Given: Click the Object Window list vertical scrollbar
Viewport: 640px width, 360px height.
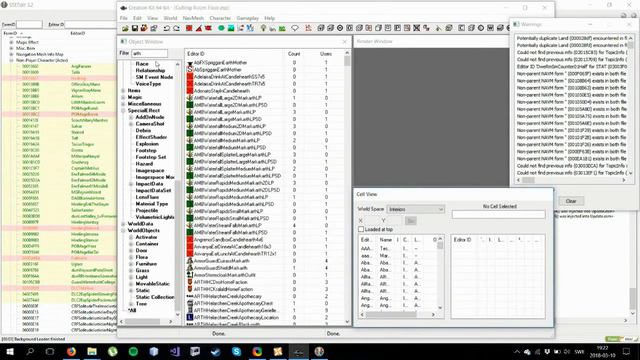Looking at the screenshot, I should tap(347, 187).
